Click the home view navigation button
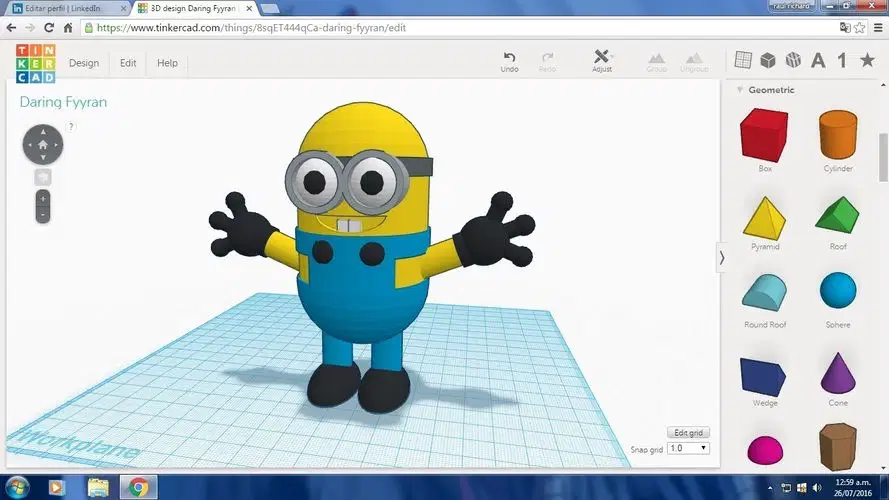Image resolution: width=889 pixels, height=500 pixels. point(43,145)
